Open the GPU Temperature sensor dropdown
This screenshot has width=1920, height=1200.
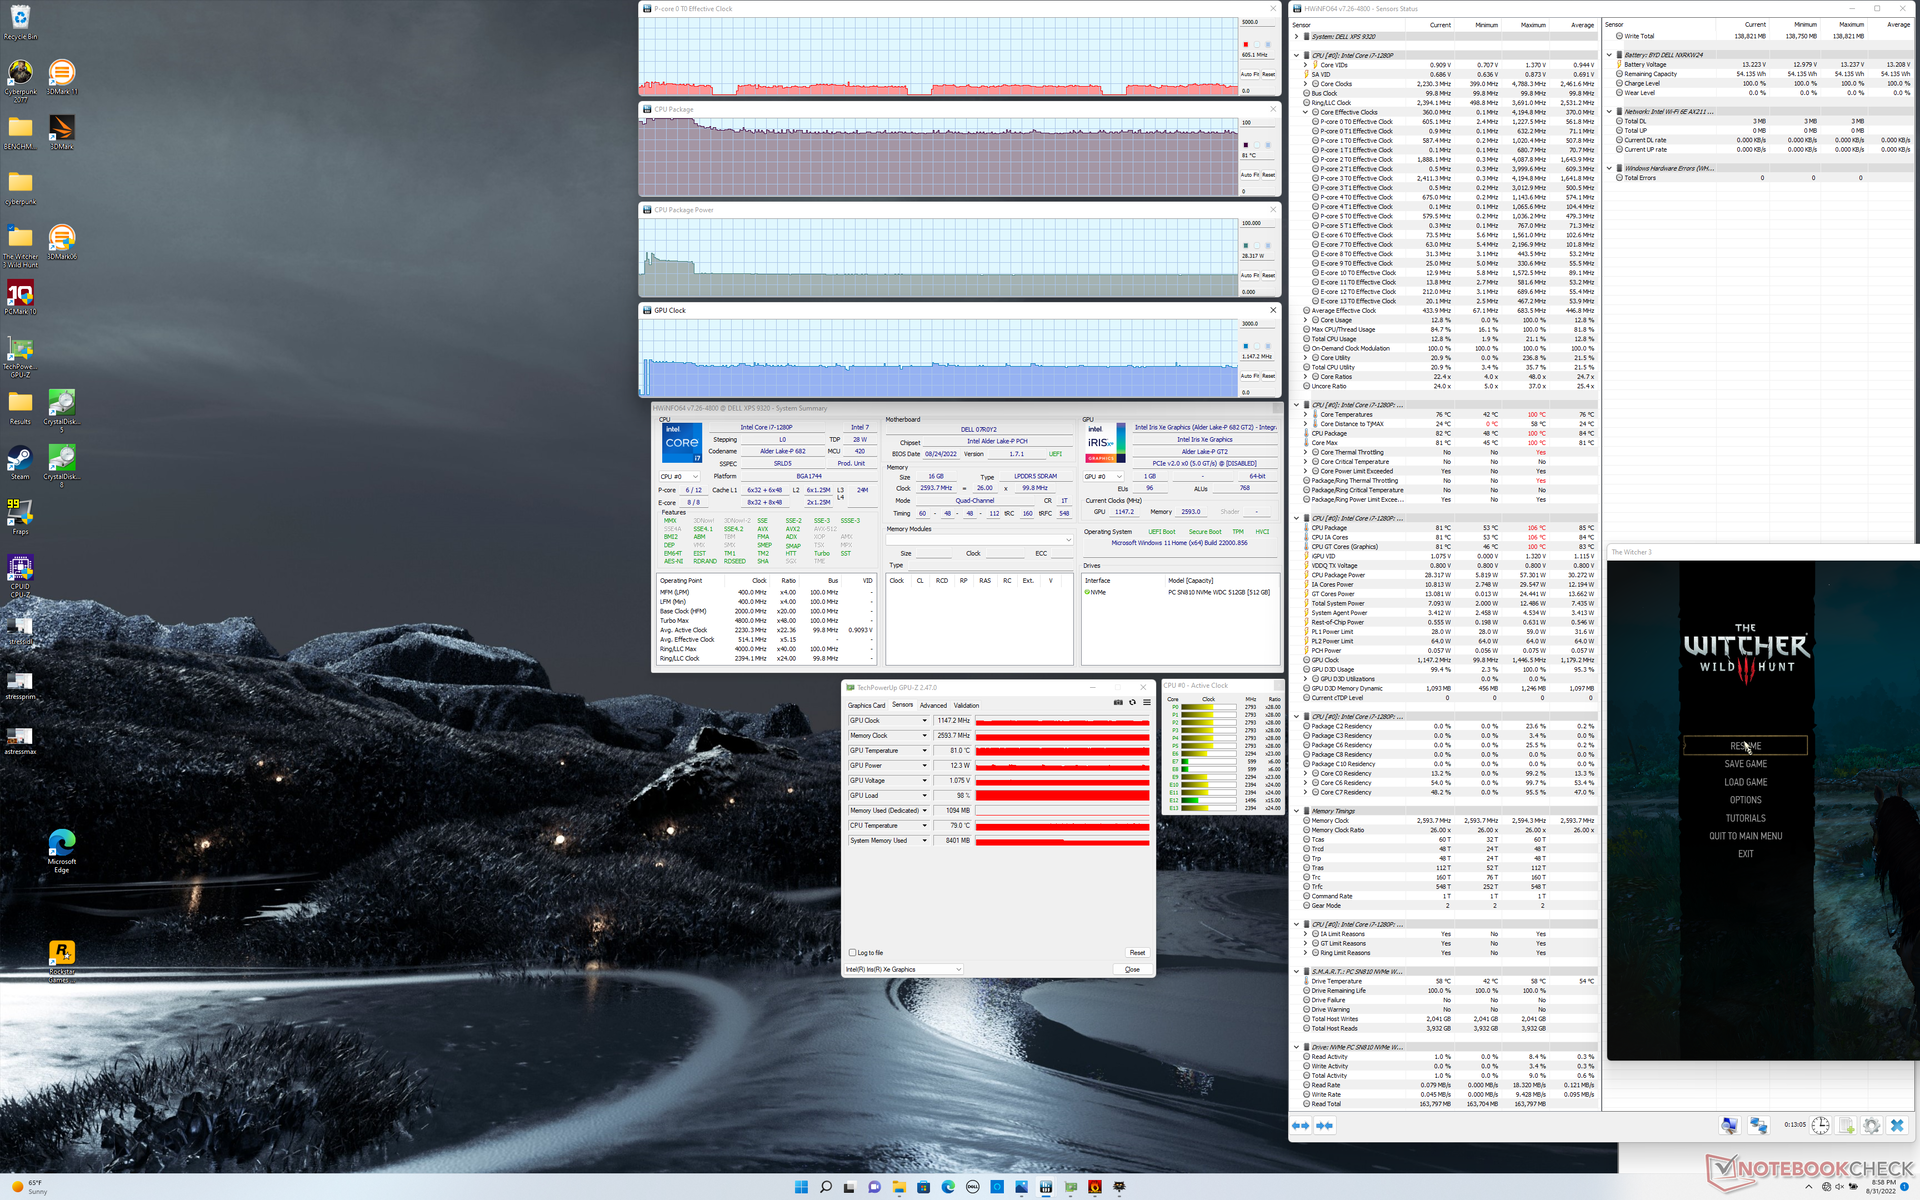point(924,751)
